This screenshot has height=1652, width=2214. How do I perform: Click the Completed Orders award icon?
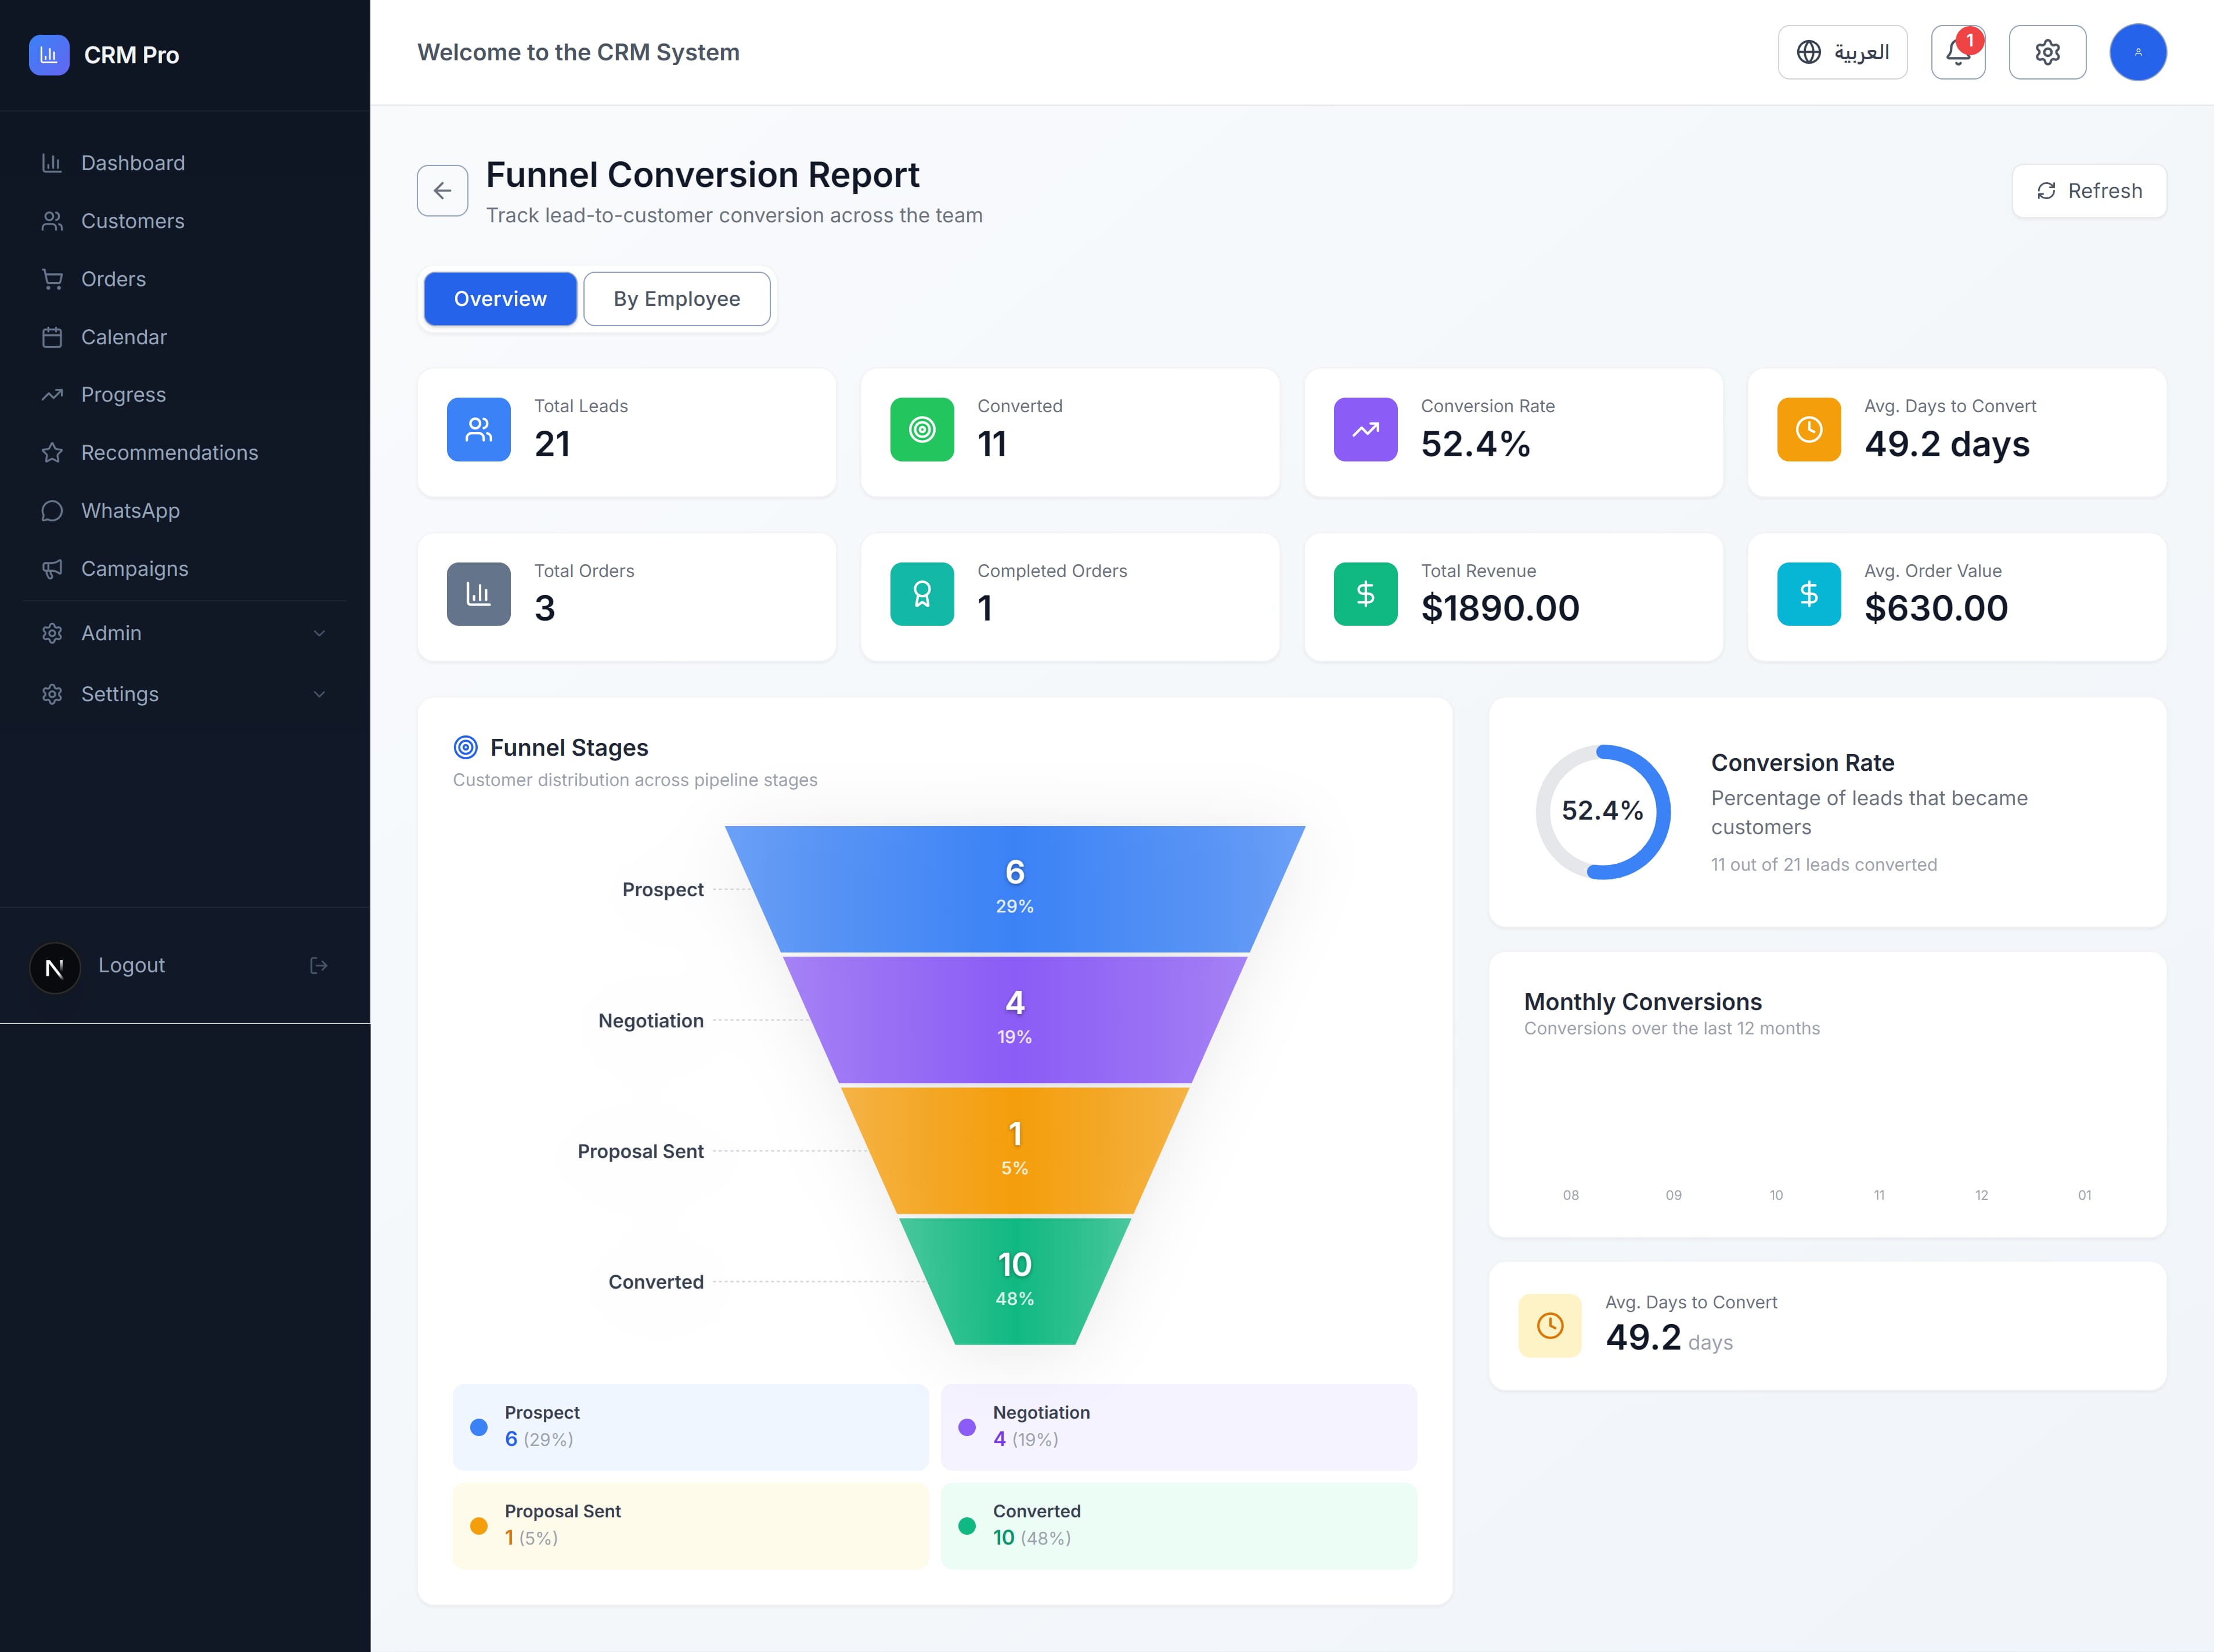point(922,594)
